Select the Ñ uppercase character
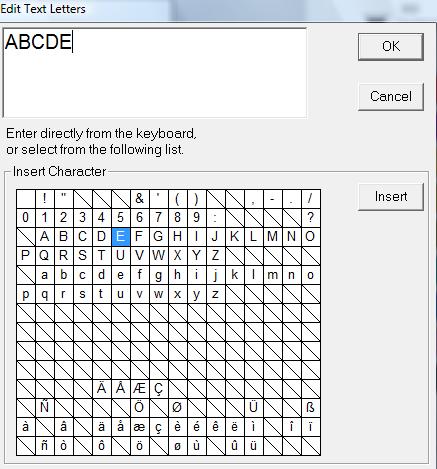 [x=45, y=408]
